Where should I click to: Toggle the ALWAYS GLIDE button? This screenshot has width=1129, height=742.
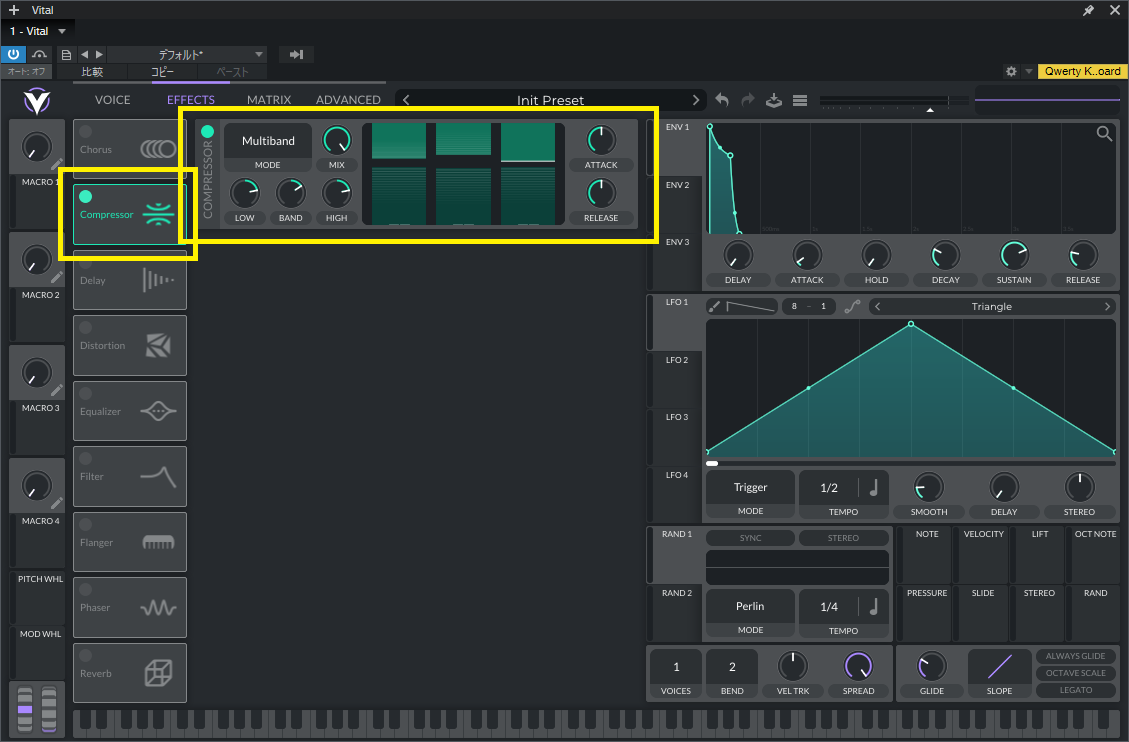[x=1075, y=656]
